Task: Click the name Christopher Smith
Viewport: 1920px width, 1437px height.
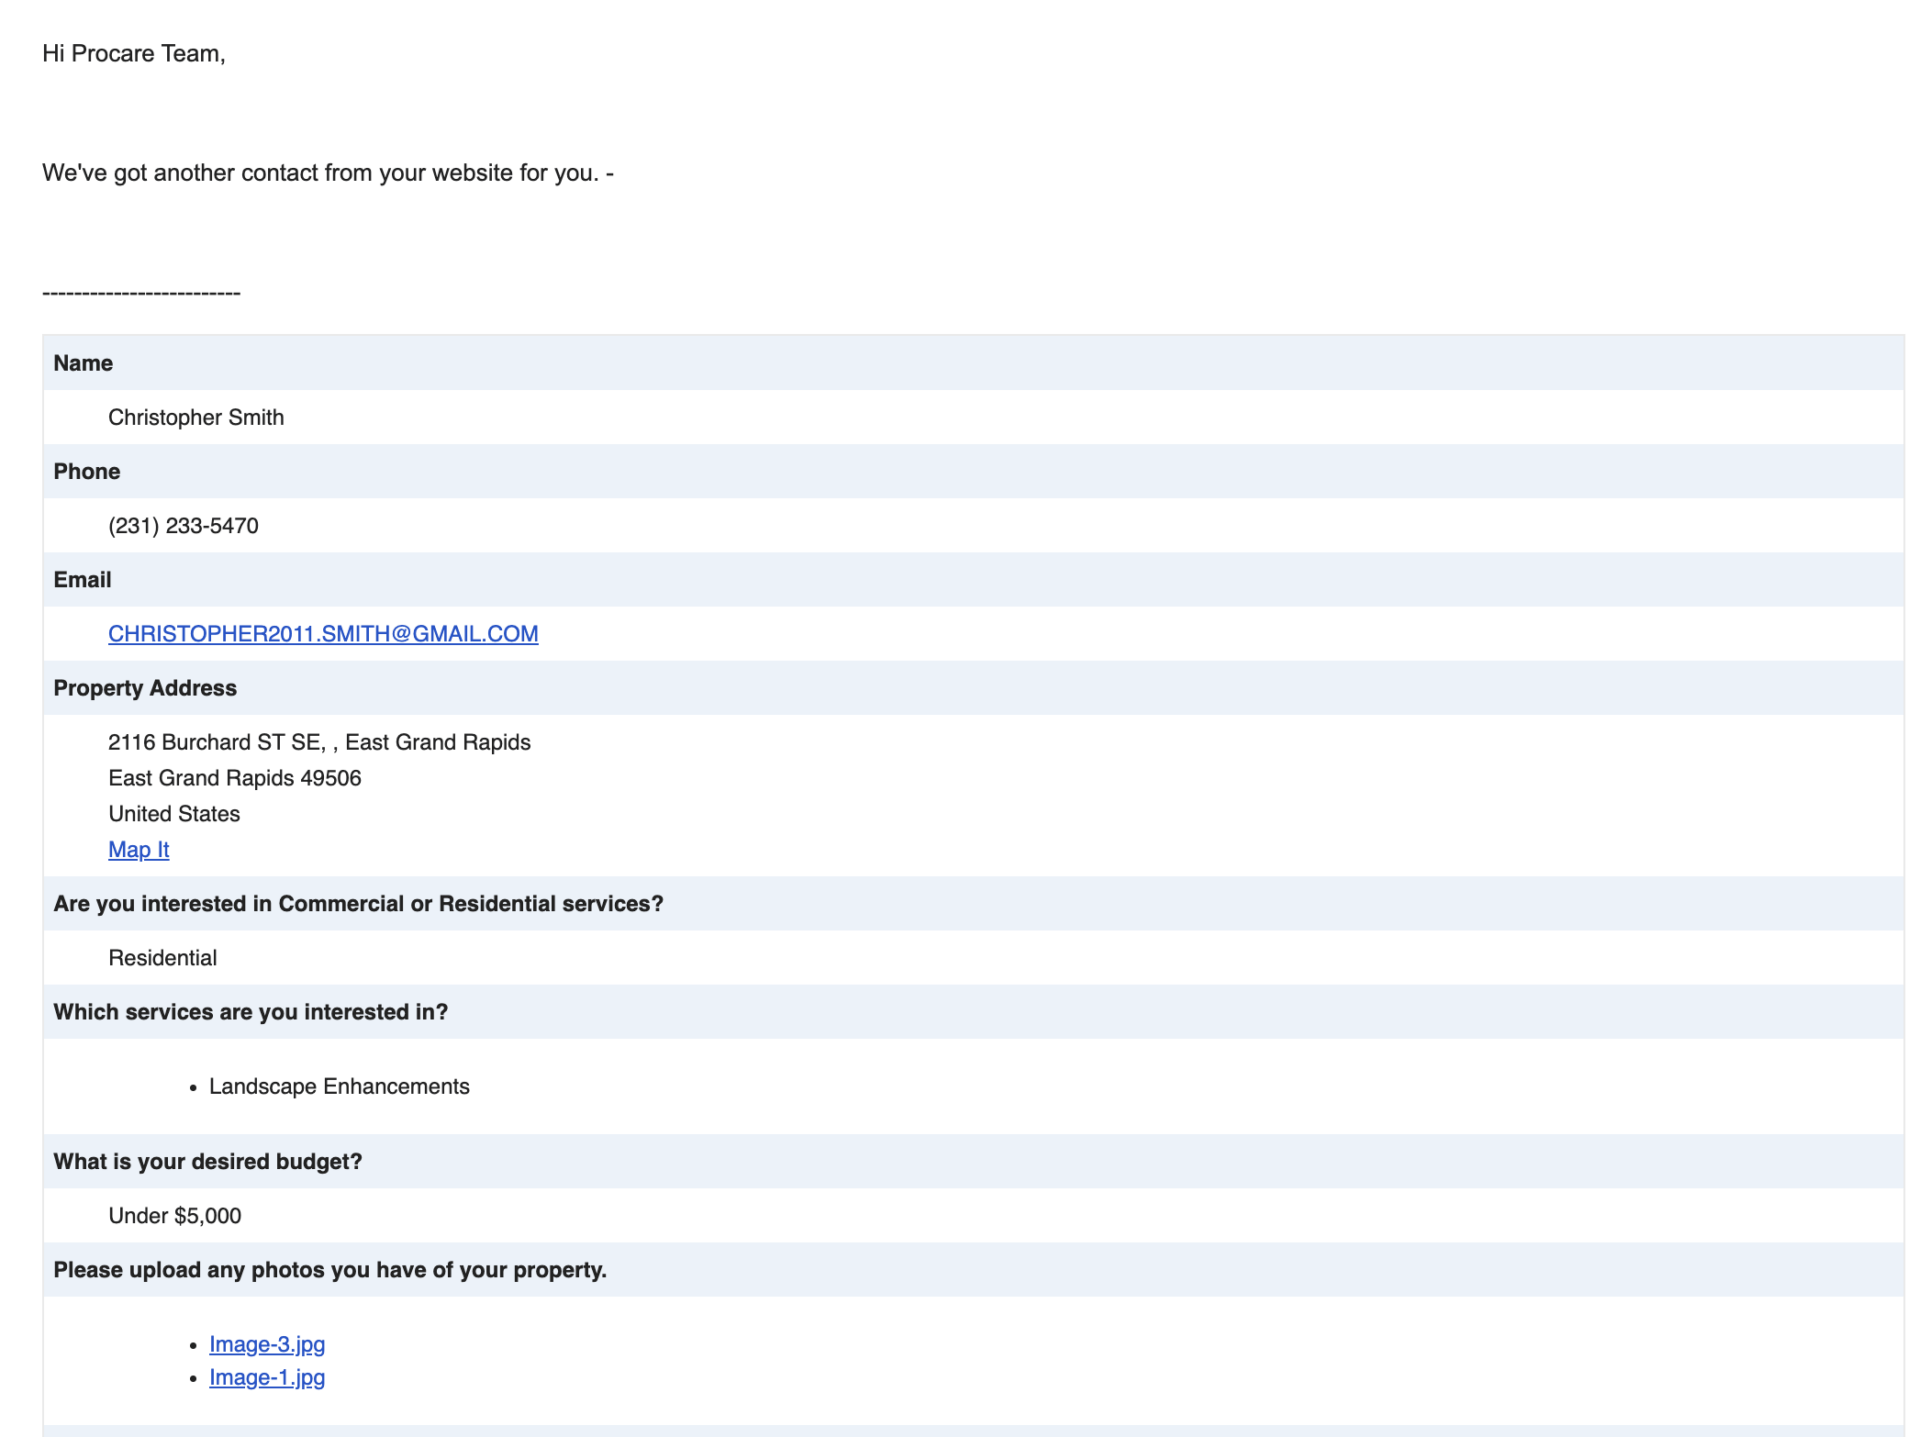Action: tap(196, 417)
